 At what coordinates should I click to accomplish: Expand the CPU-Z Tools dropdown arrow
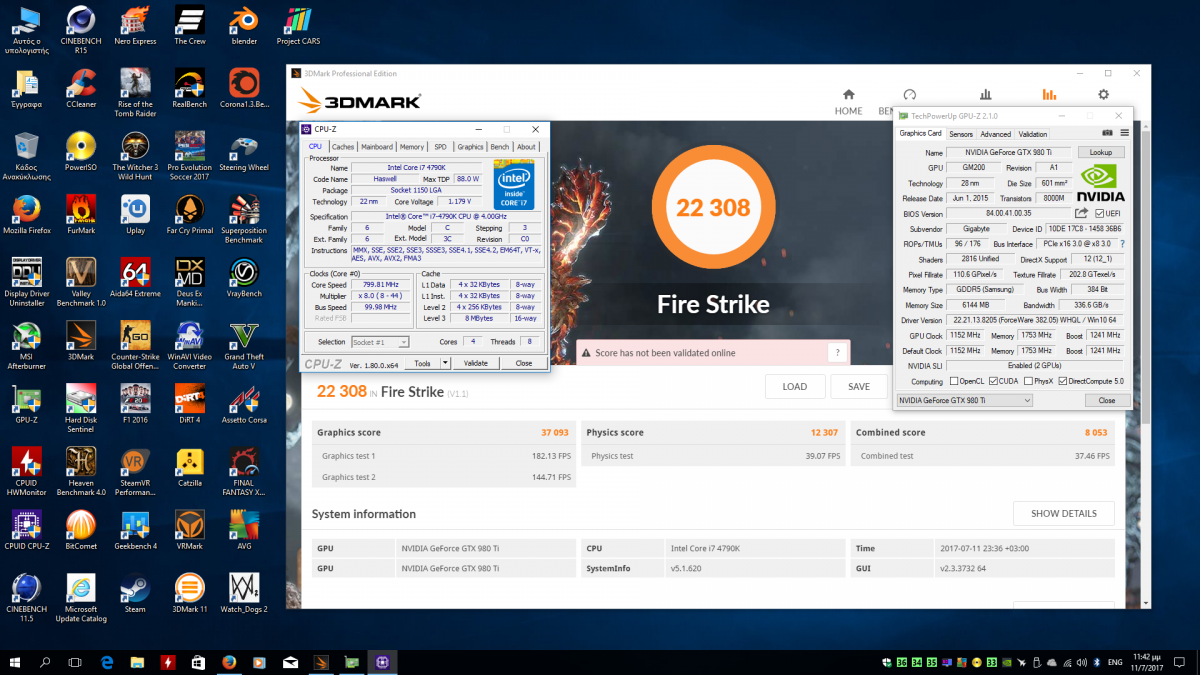click(x=446, y=363)
